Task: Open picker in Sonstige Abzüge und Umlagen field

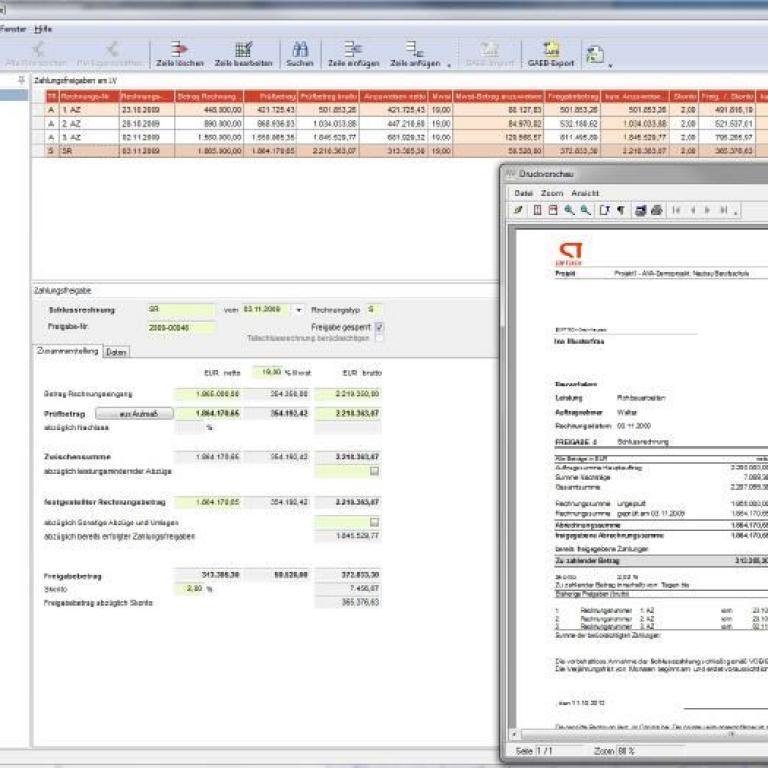Action: [x=374, y=523]
